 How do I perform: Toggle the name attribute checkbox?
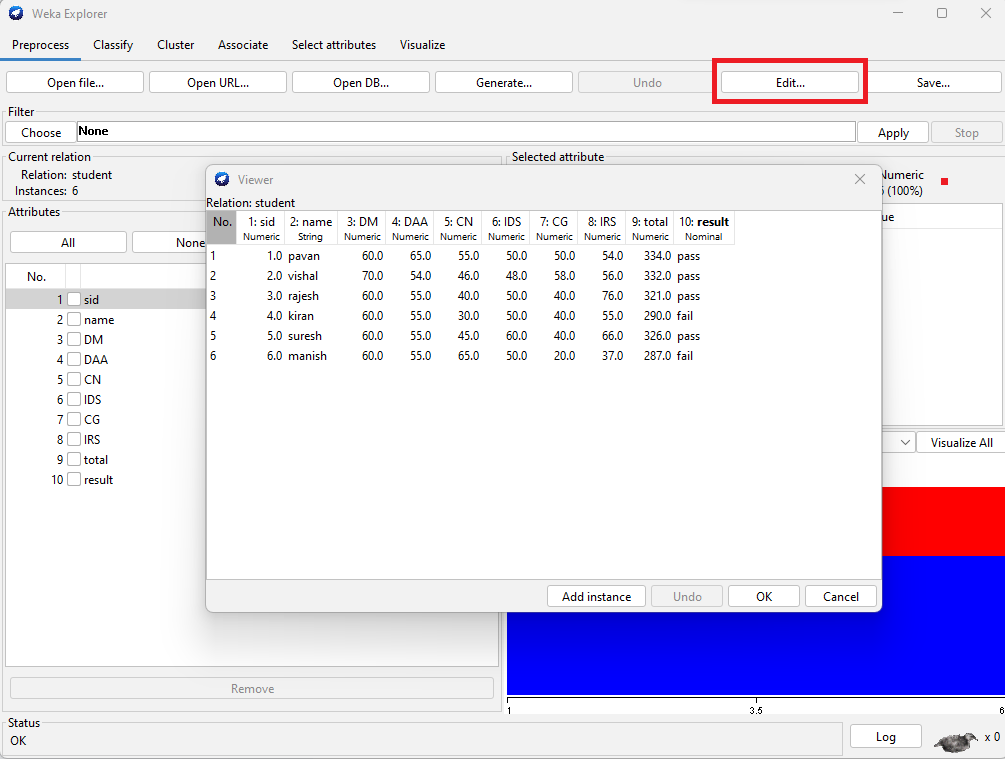[74, 319]
